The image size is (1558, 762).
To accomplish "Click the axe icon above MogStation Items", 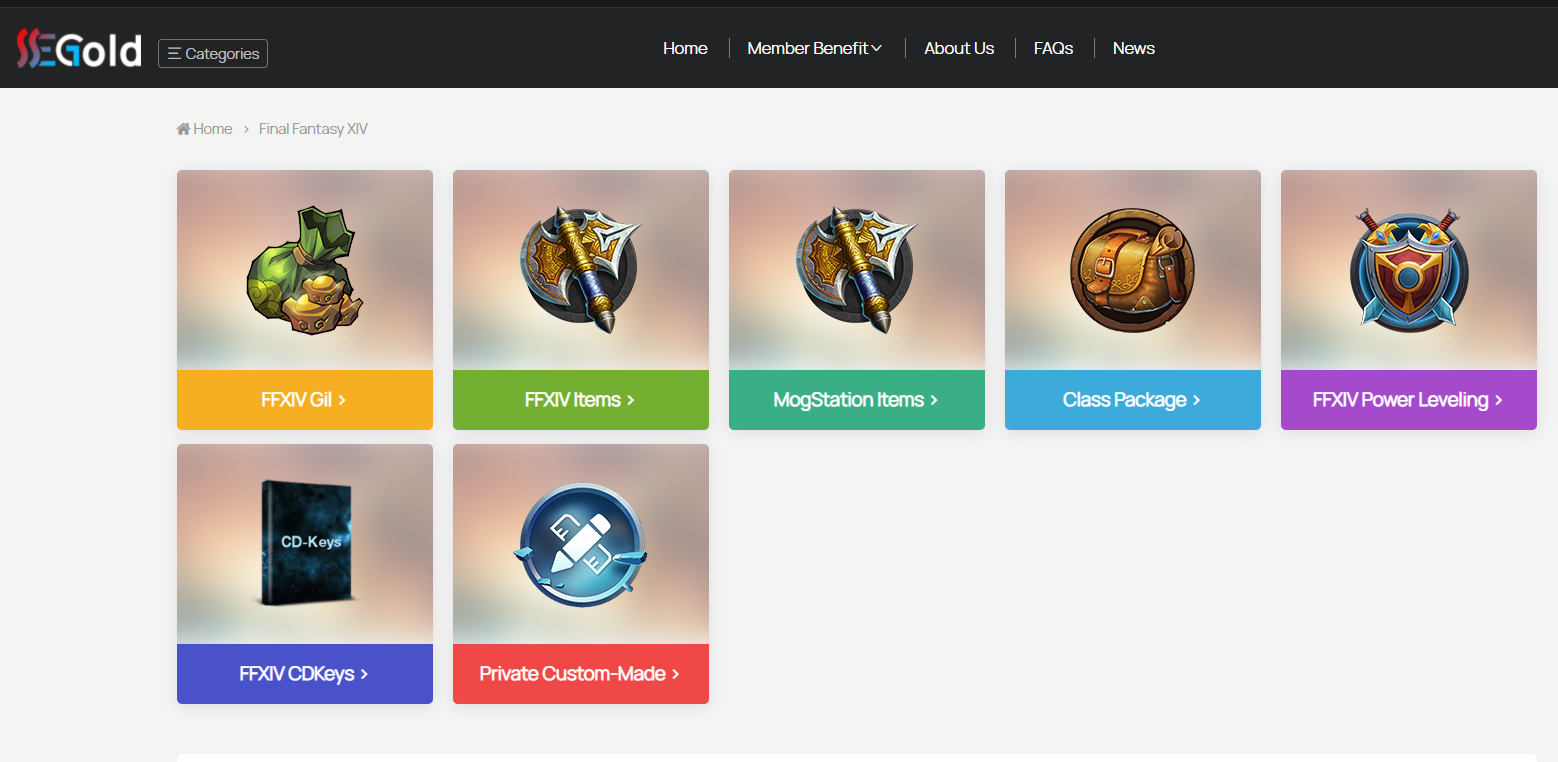I will pyautogui.click(x=856, y=269).
